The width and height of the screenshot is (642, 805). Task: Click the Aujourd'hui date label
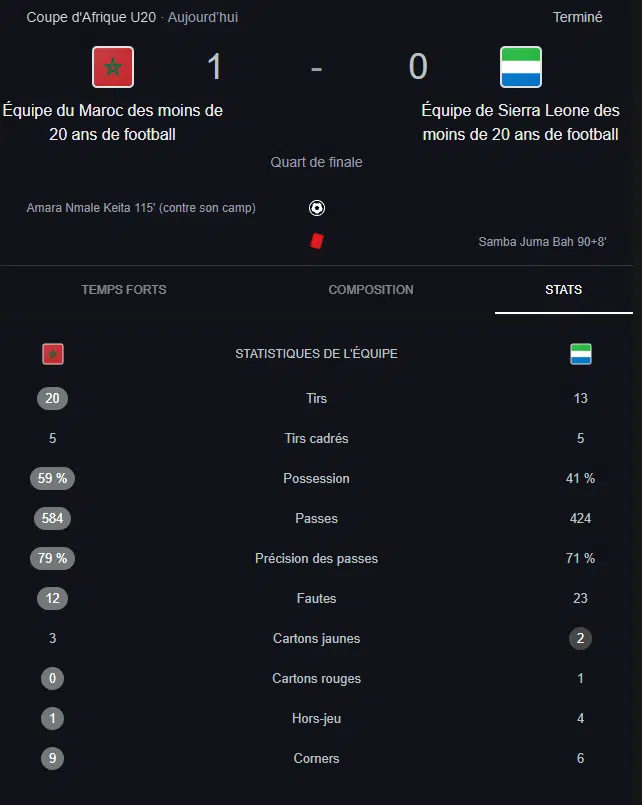(x=203, y=17)
